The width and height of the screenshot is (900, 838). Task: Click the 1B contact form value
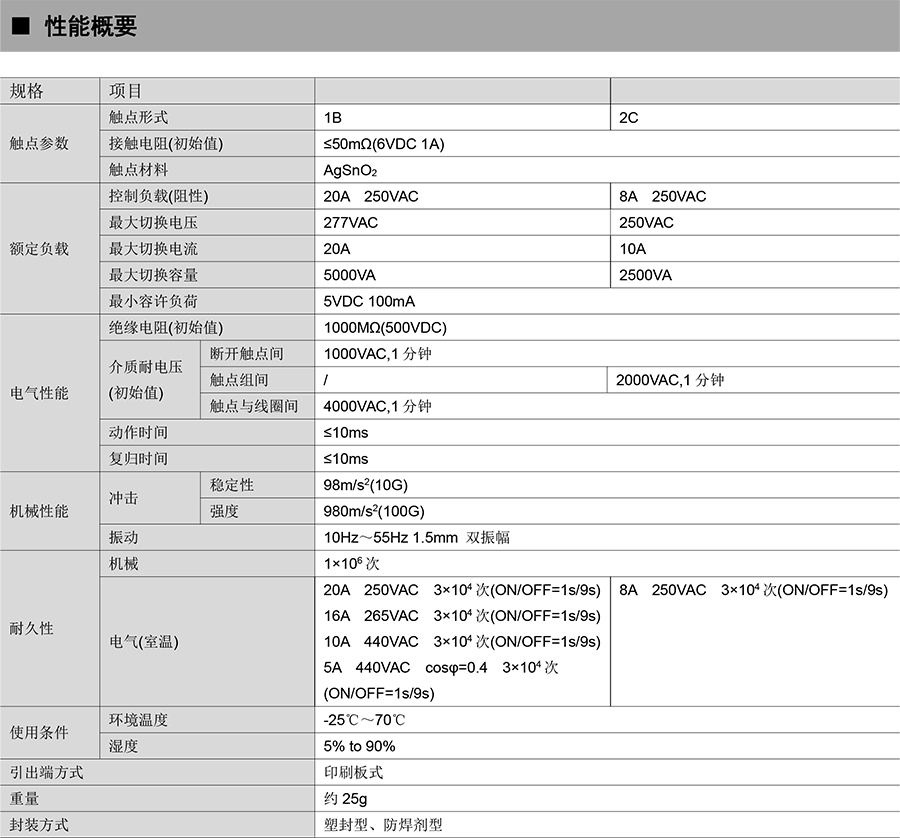click(x=332, y=118)
